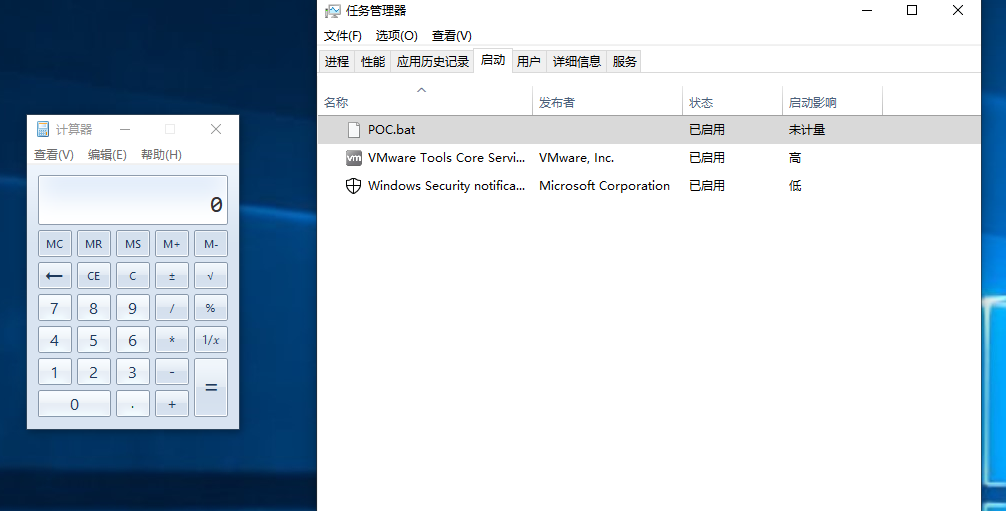Click the 1/x reciprocal button
Screen dimensions: 1006x511
[x=211, y=340]
